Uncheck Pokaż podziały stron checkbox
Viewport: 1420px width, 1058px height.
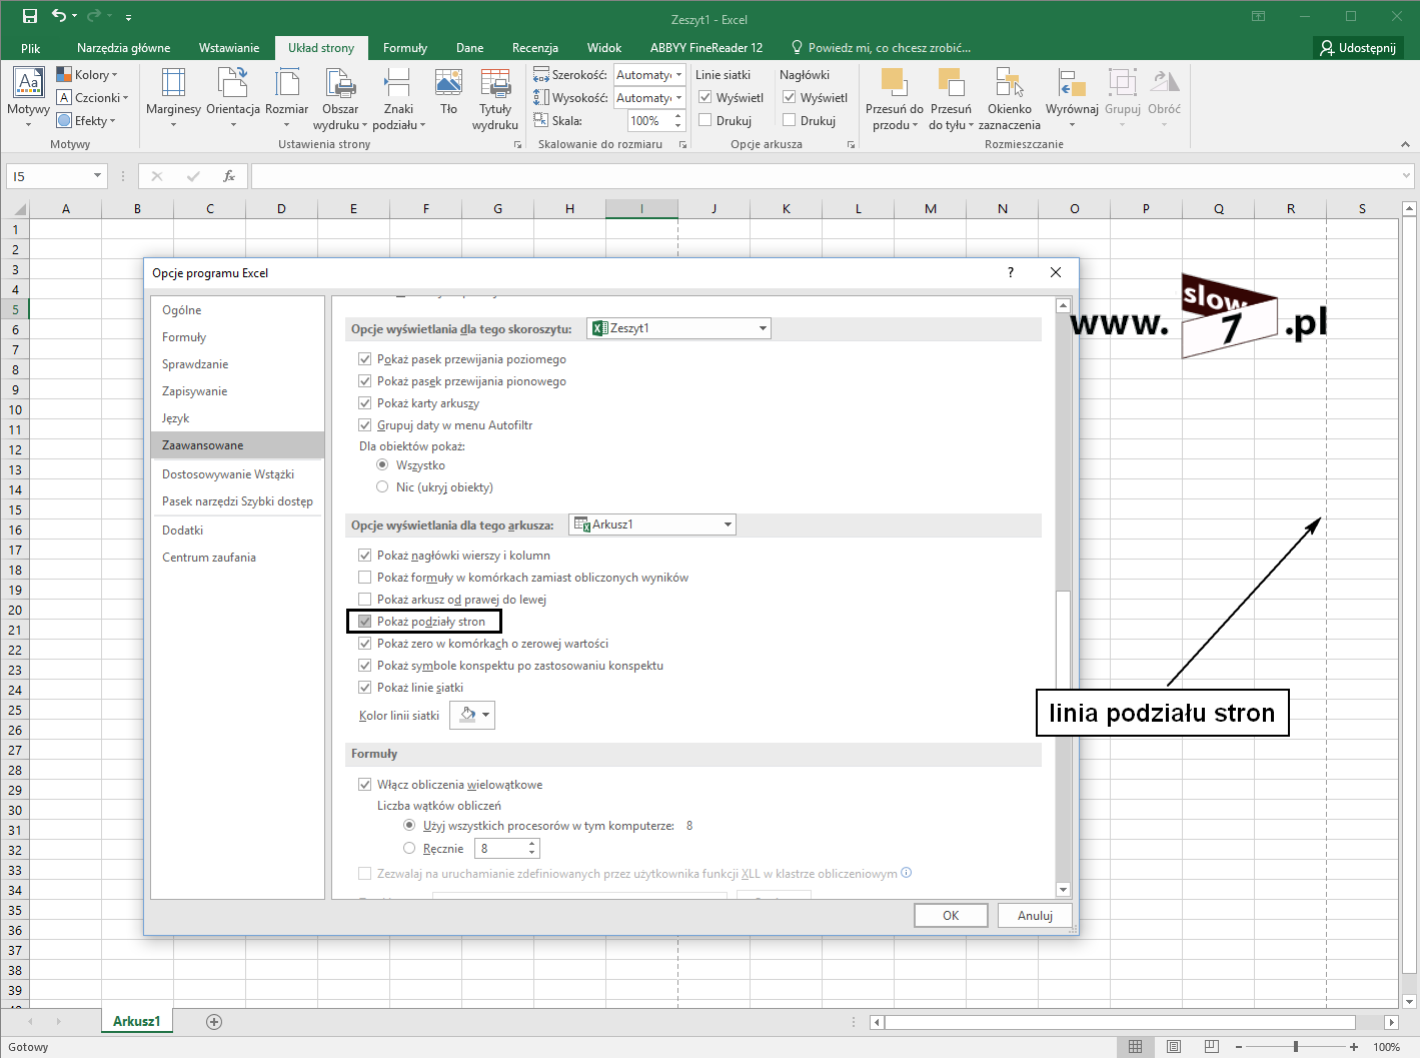coord(365,621)
